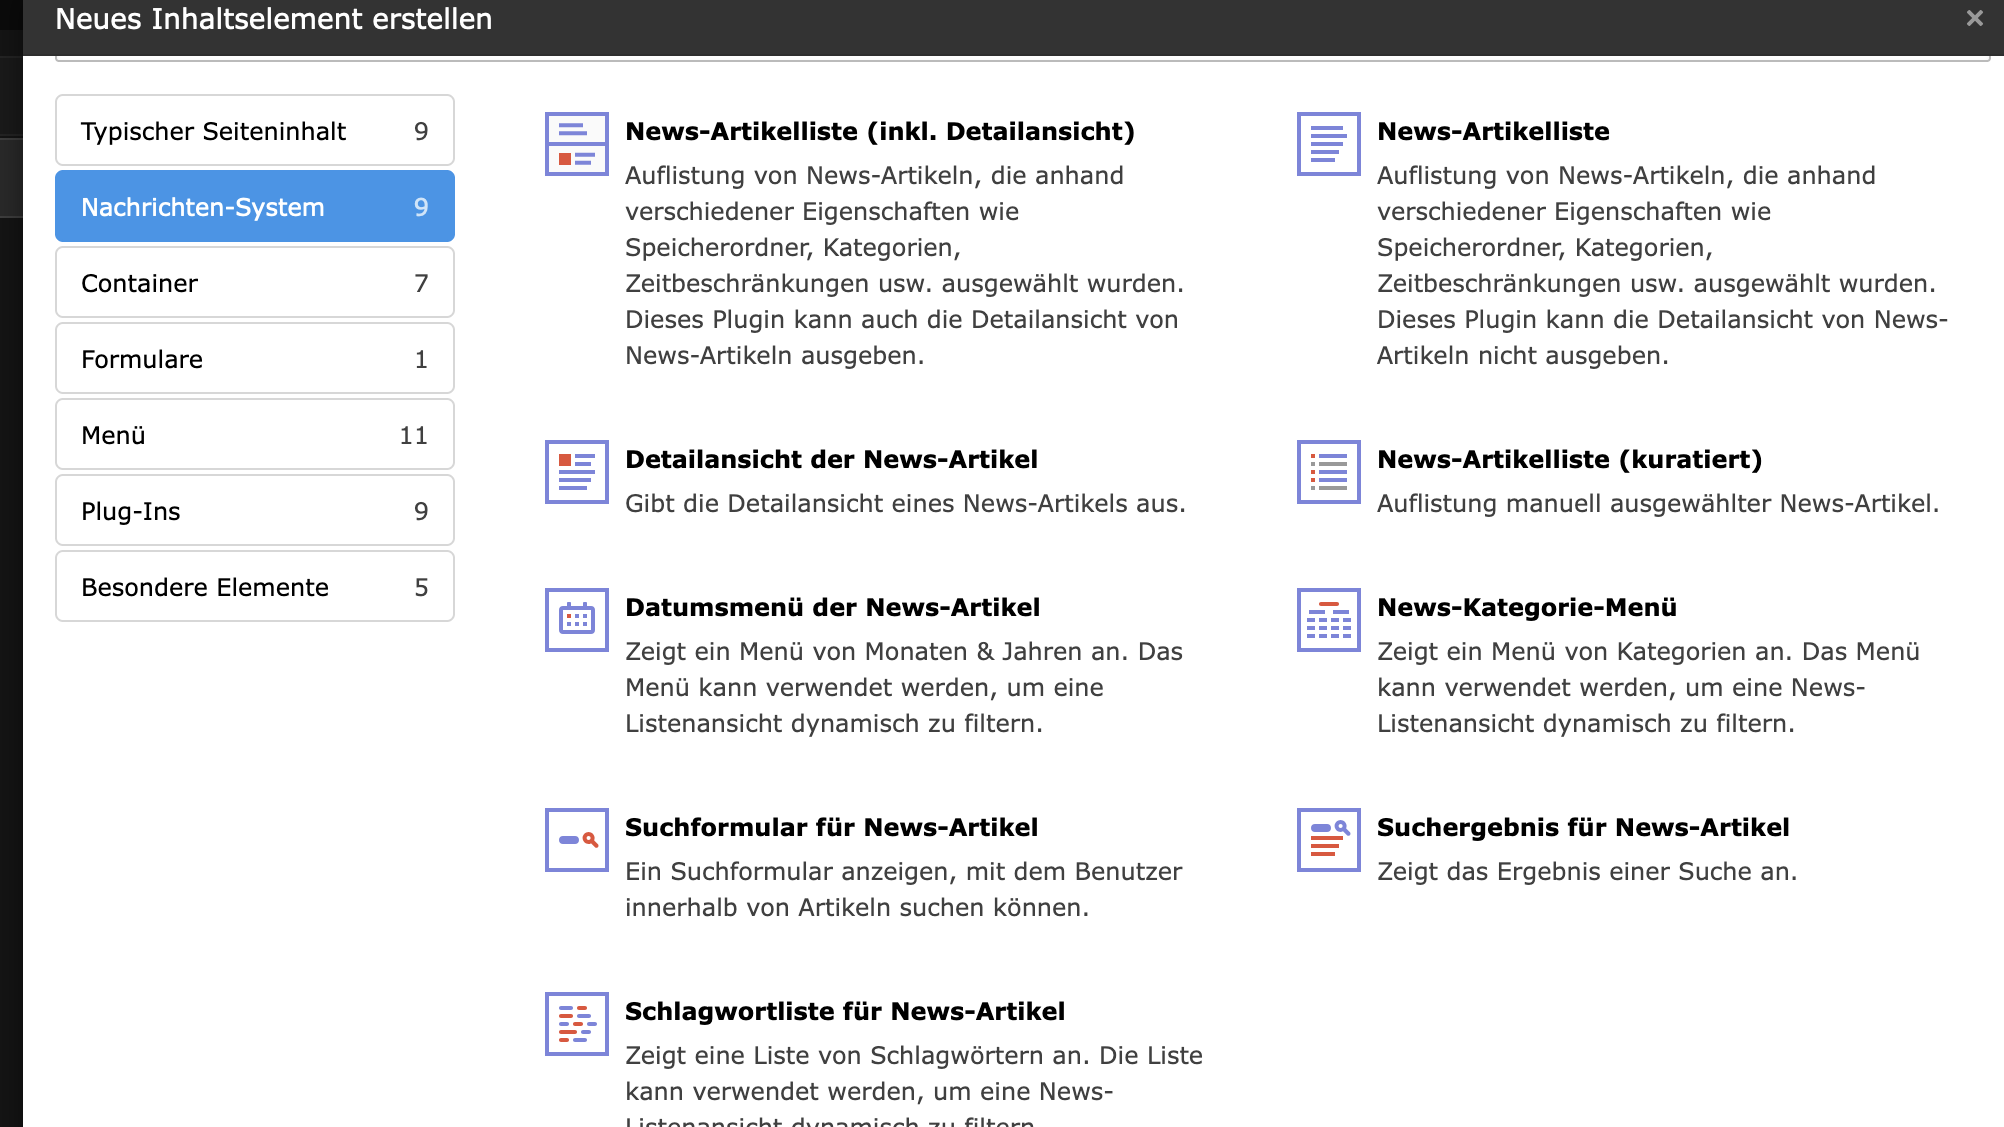
Task: Choose the Detailansicht der News-Artikel icon
Action: 577,472
